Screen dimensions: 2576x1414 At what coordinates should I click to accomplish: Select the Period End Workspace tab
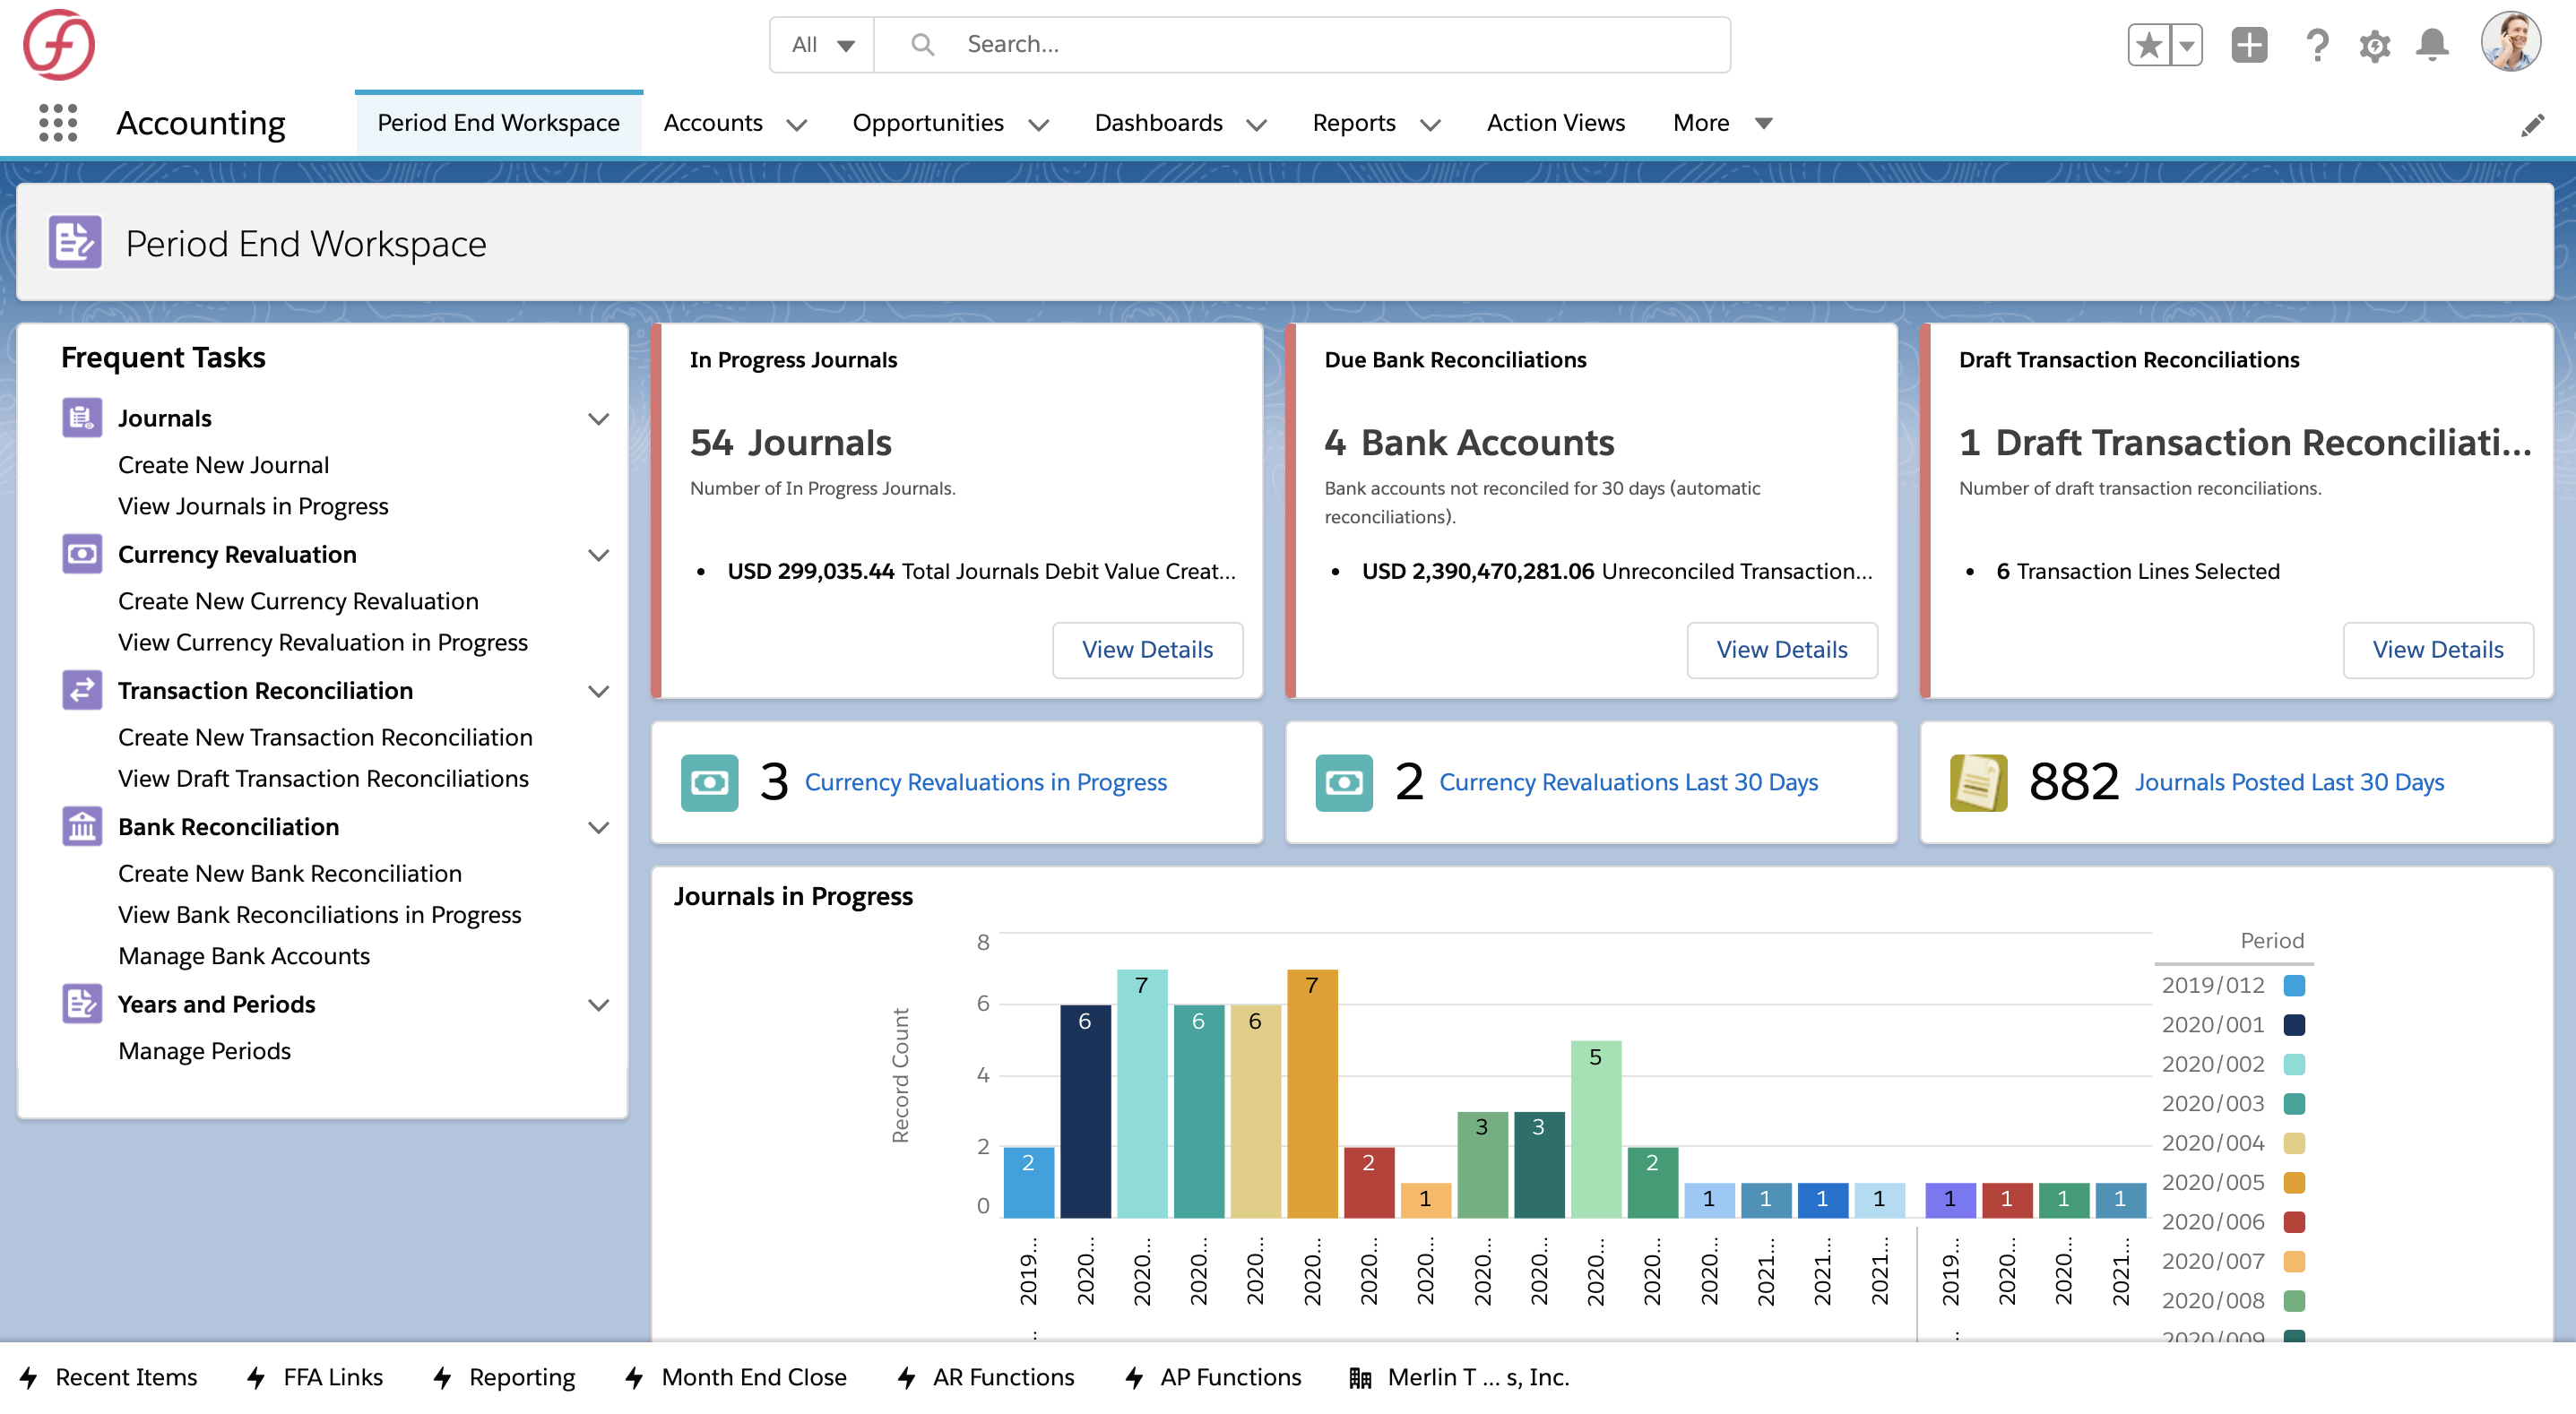498,123
